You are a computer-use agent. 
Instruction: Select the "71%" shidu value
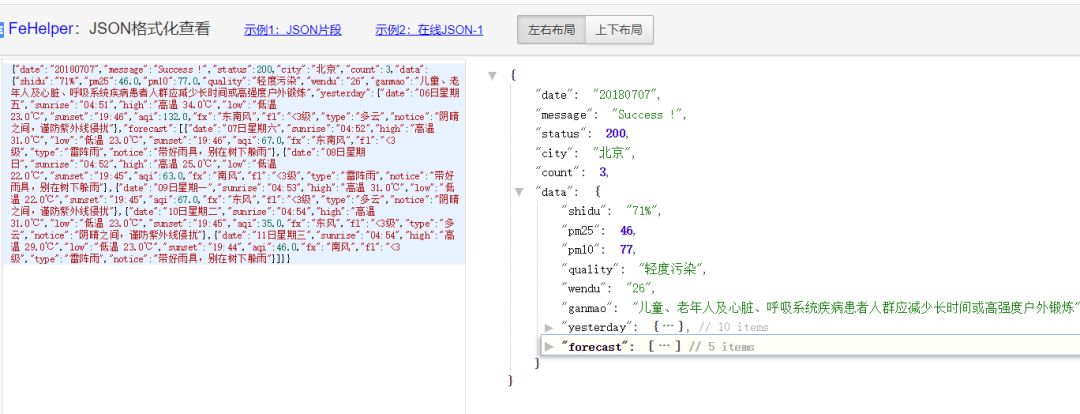coord(641,211)
